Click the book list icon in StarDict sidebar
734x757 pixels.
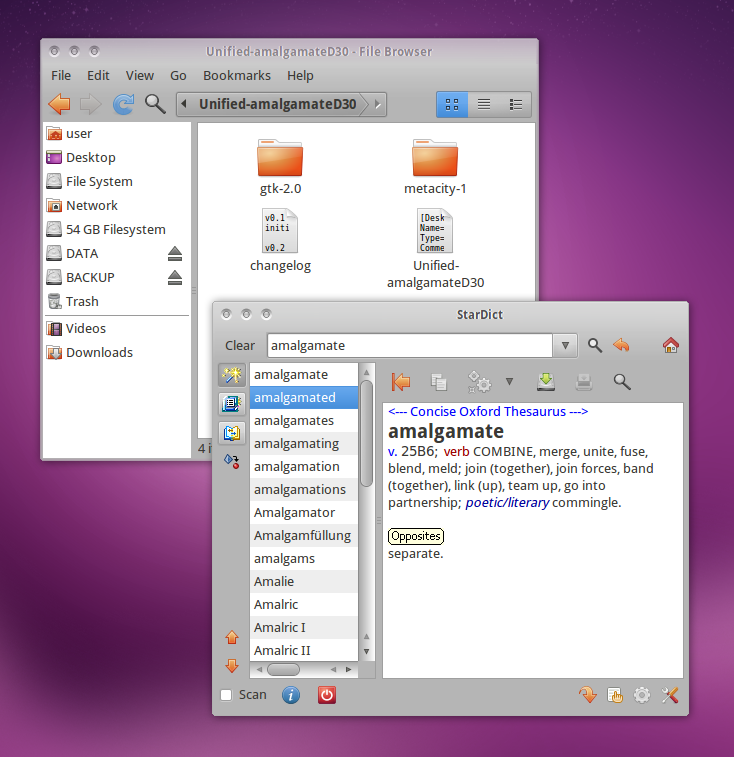(232, 404)
